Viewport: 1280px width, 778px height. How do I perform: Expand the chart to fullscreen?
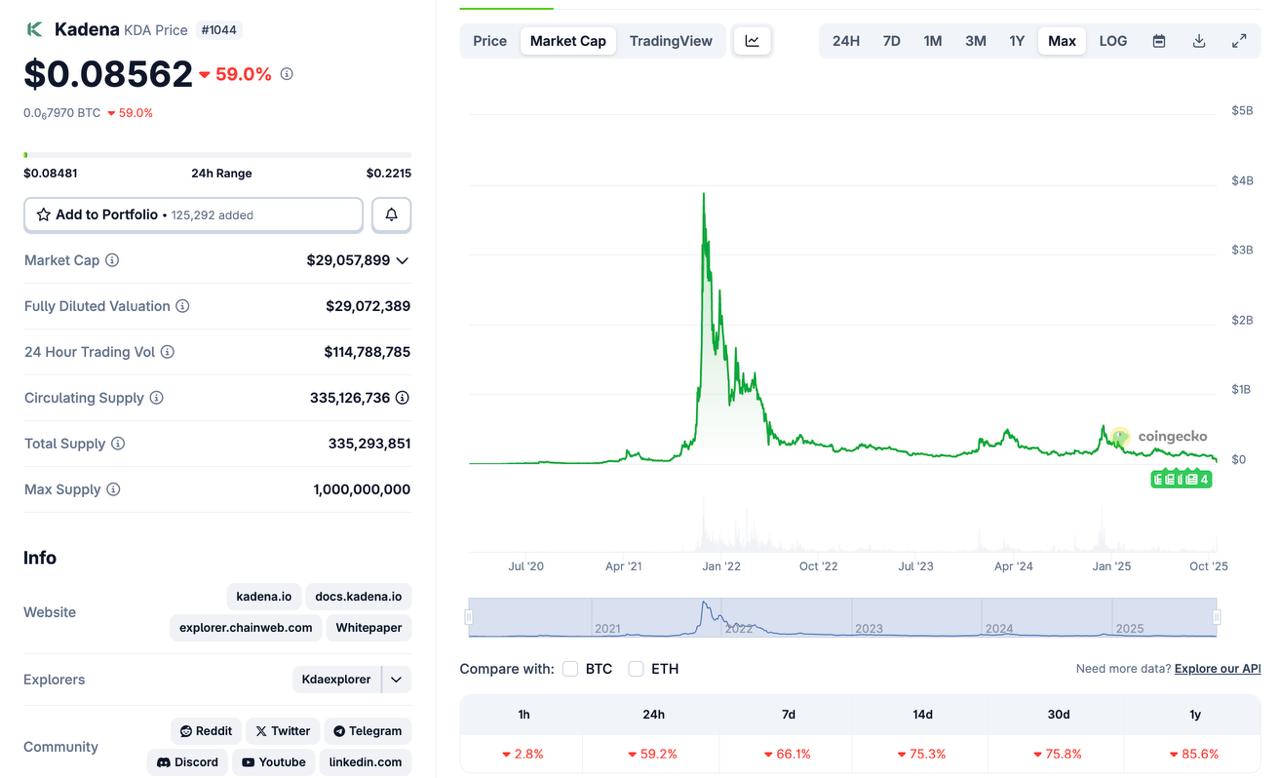coord(1239,41)
